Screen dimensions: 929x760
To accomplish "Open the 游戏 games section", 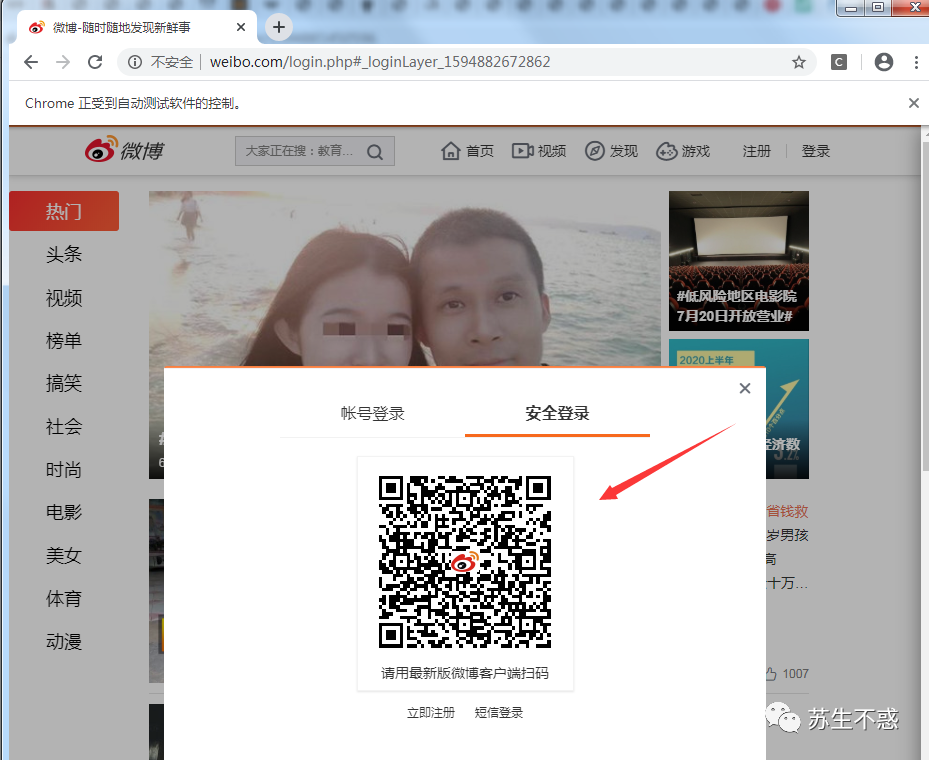I will point(683,151).
